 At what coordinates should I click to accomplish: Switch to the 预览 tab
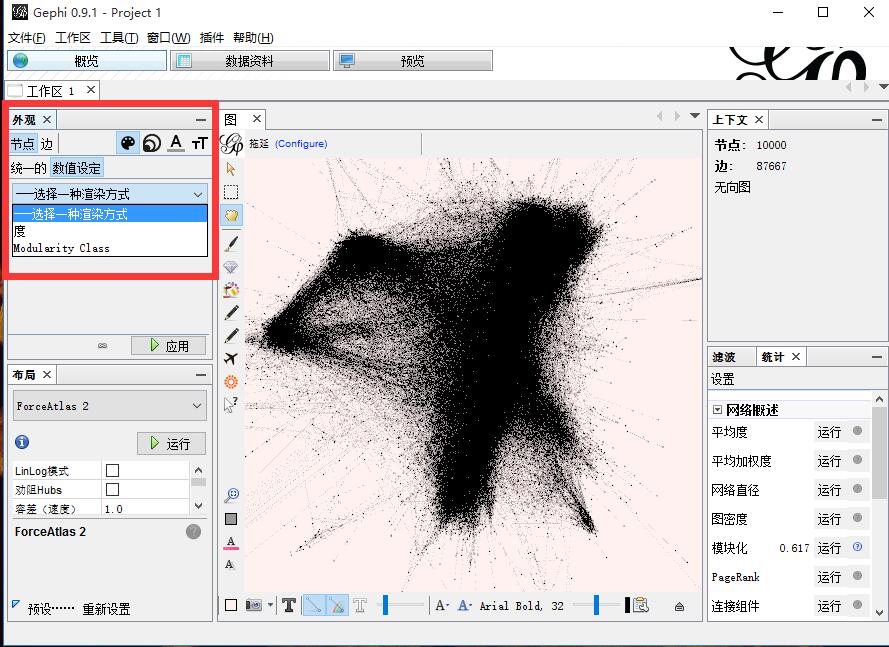click(x=413, y=61)
